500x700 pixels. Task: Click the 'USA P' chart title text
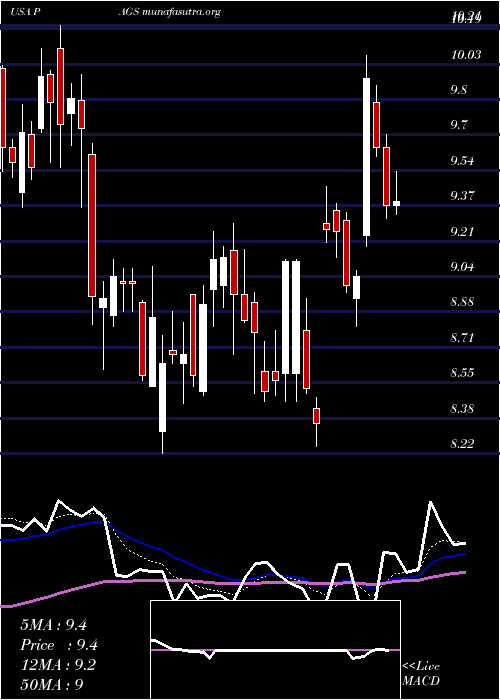(x=26, y=12)
